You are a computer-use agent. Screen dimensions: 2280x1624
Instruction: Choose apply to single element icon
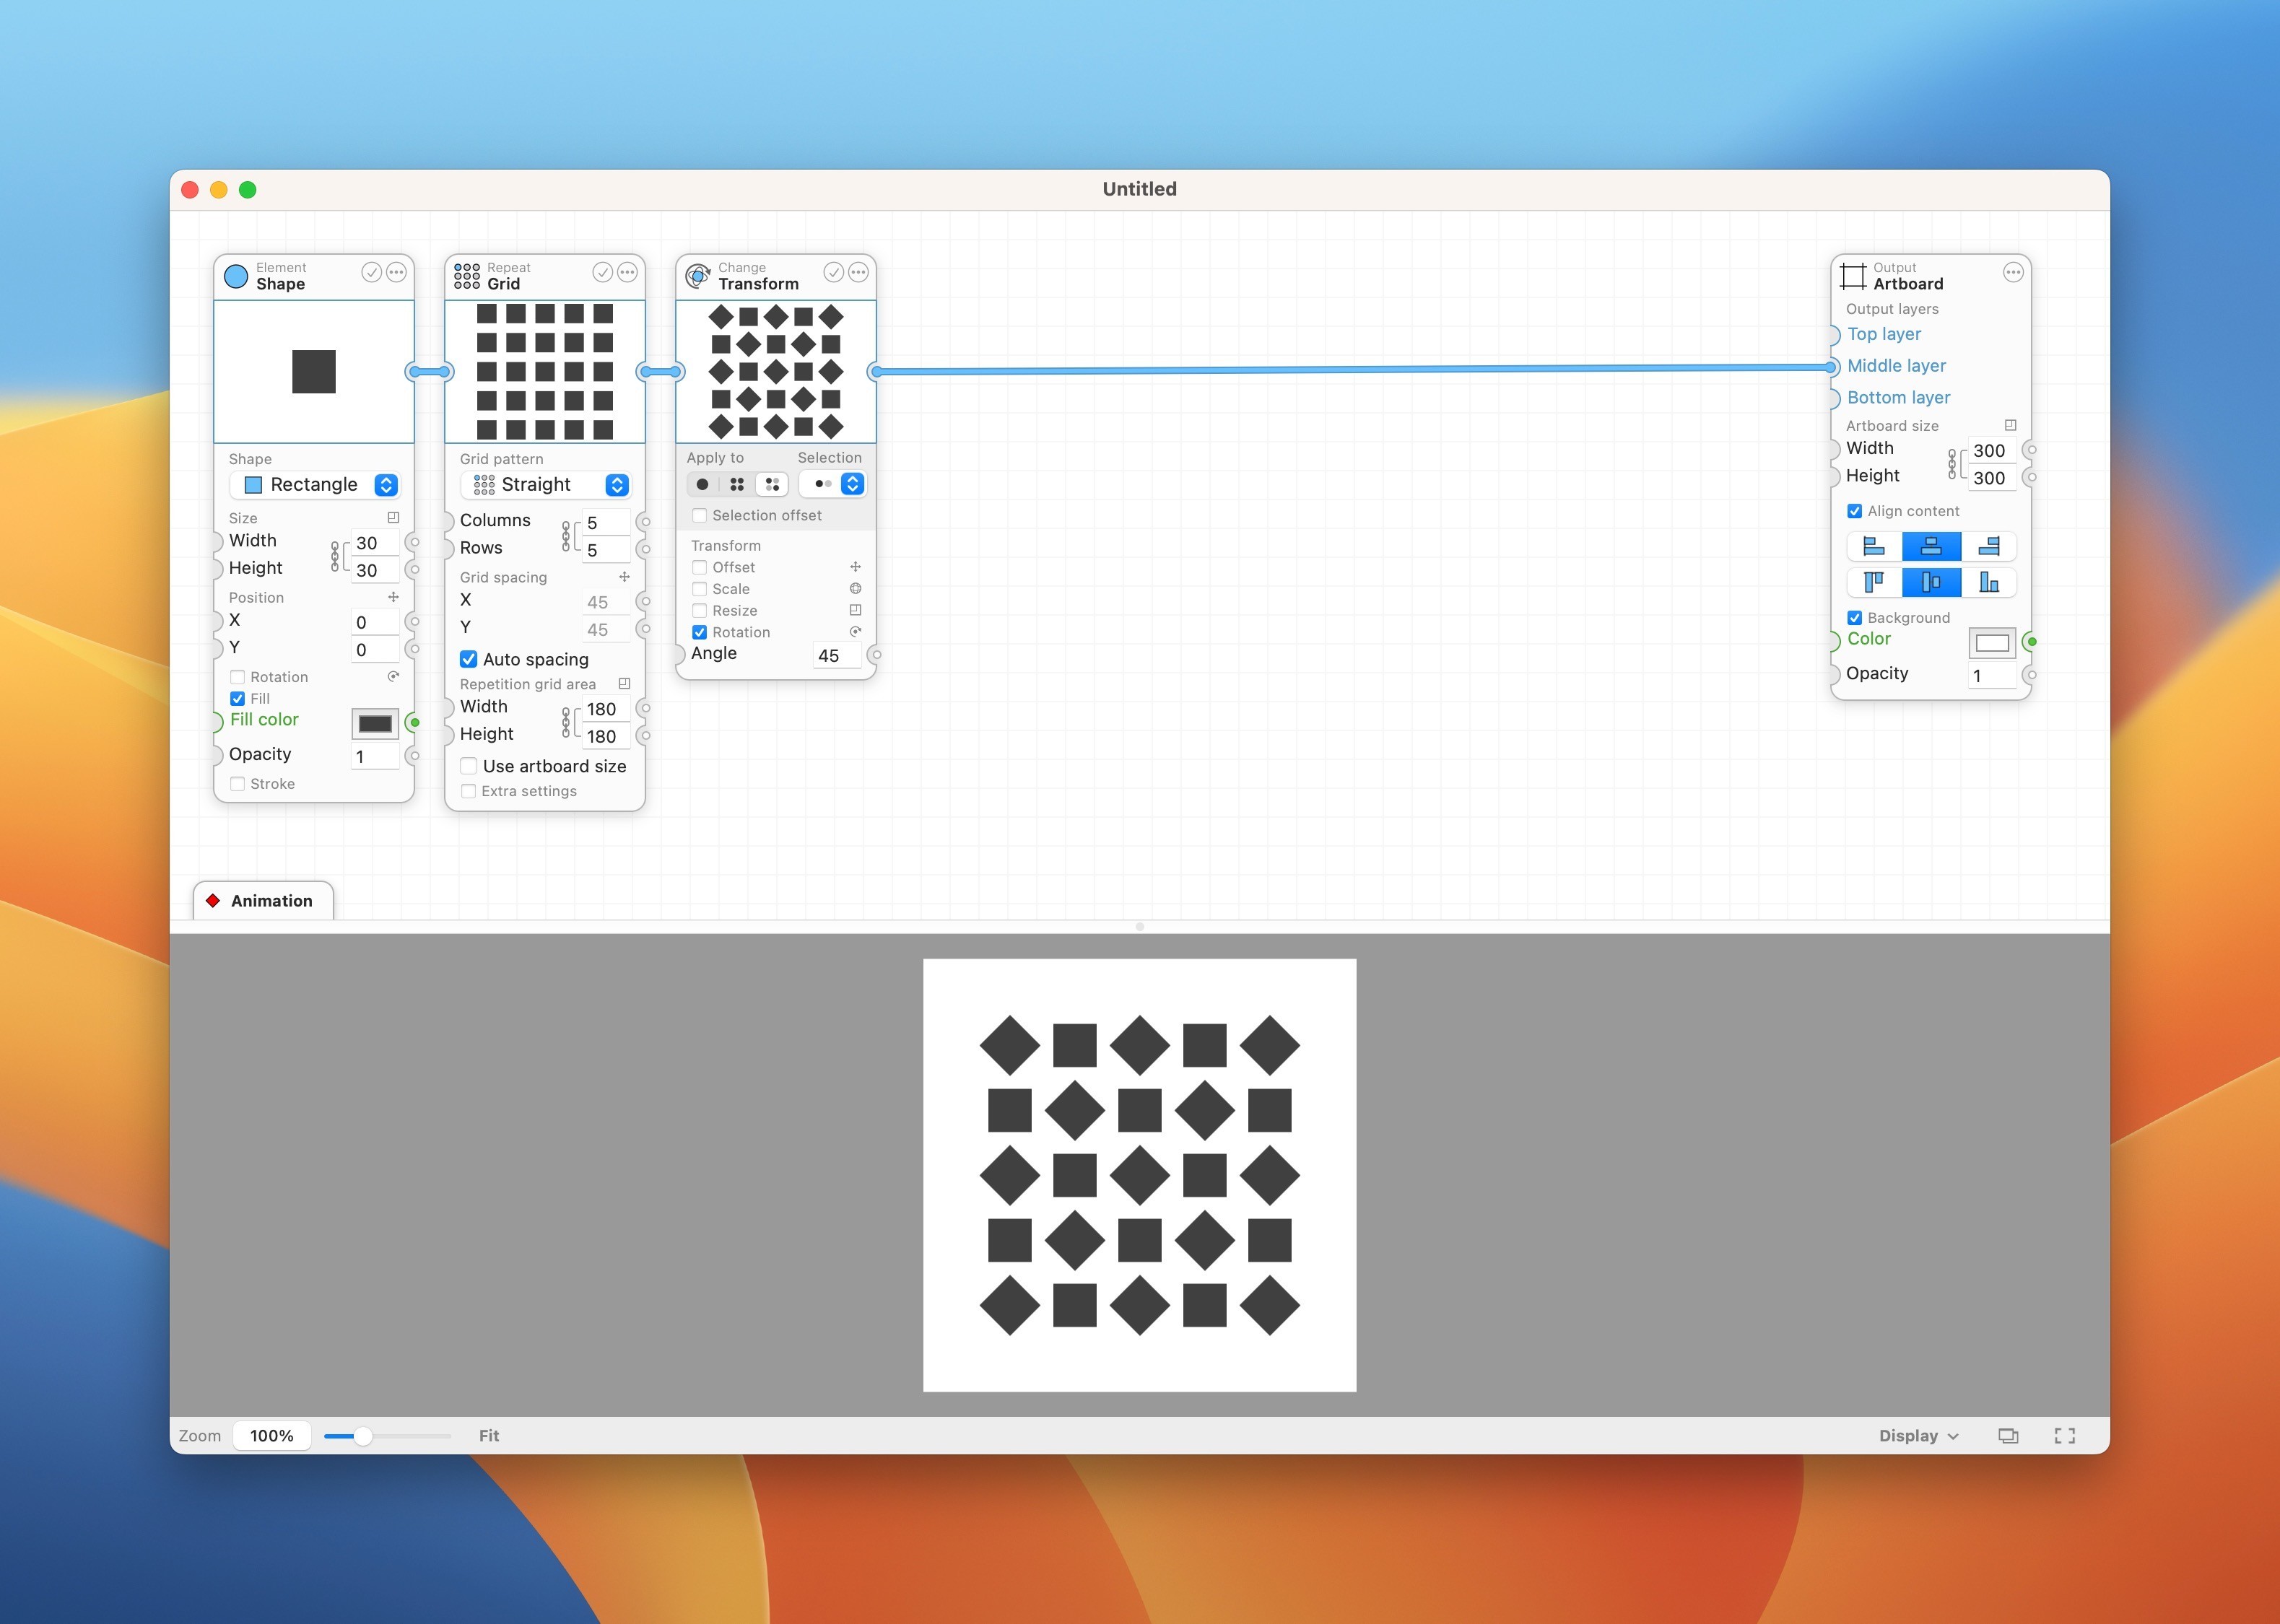pyautogui.click(x=702, y=484)
